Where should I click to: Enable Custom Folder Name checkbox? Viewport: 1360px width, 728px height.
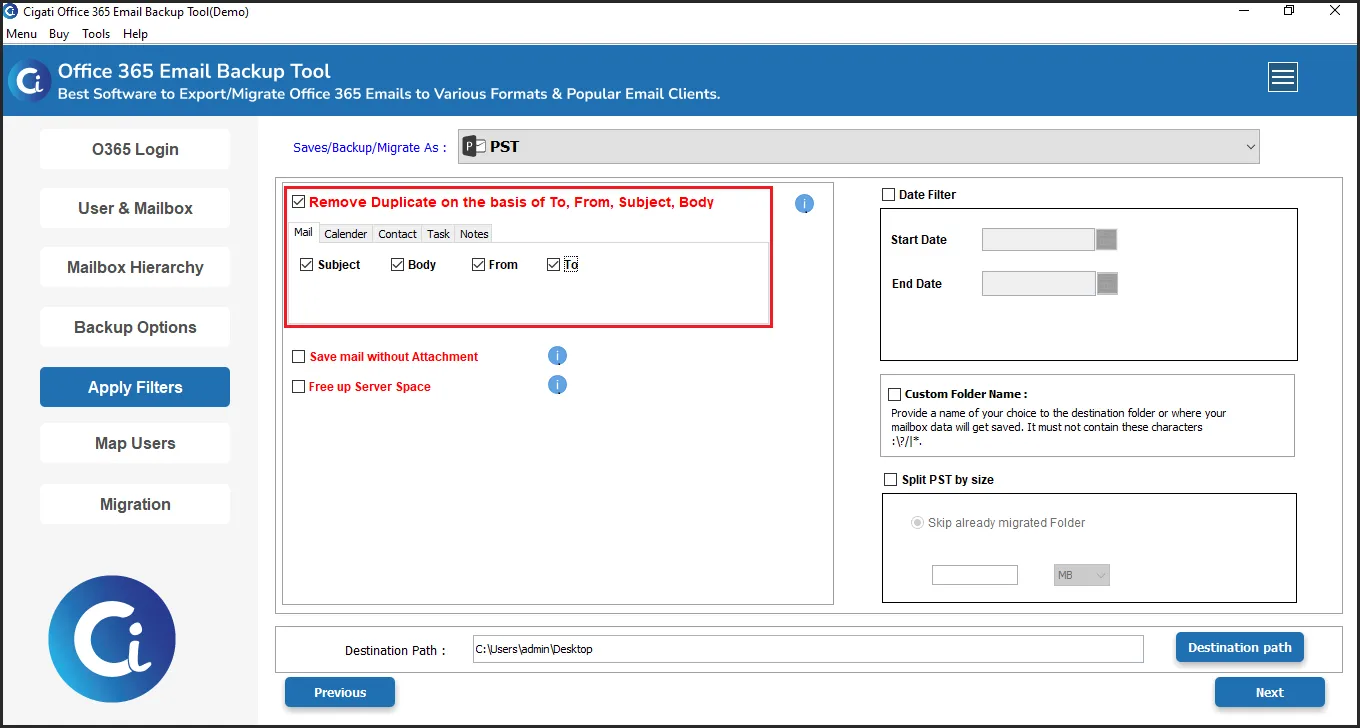click(x=894, y=394)
